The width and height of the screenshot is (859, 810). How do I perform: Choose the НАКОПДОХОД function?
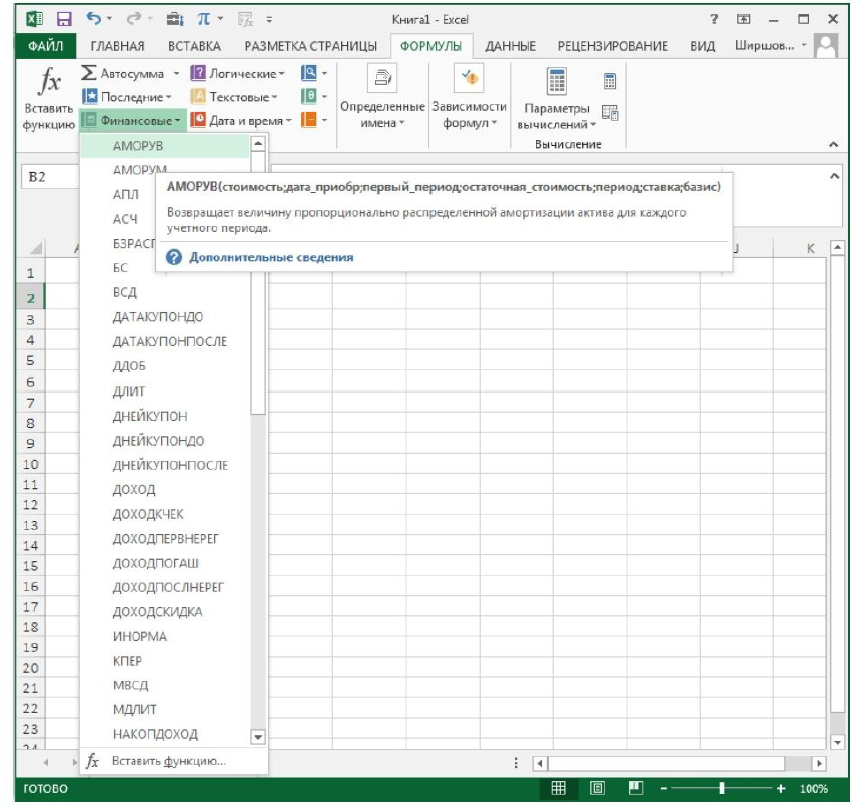click(164, 734)
